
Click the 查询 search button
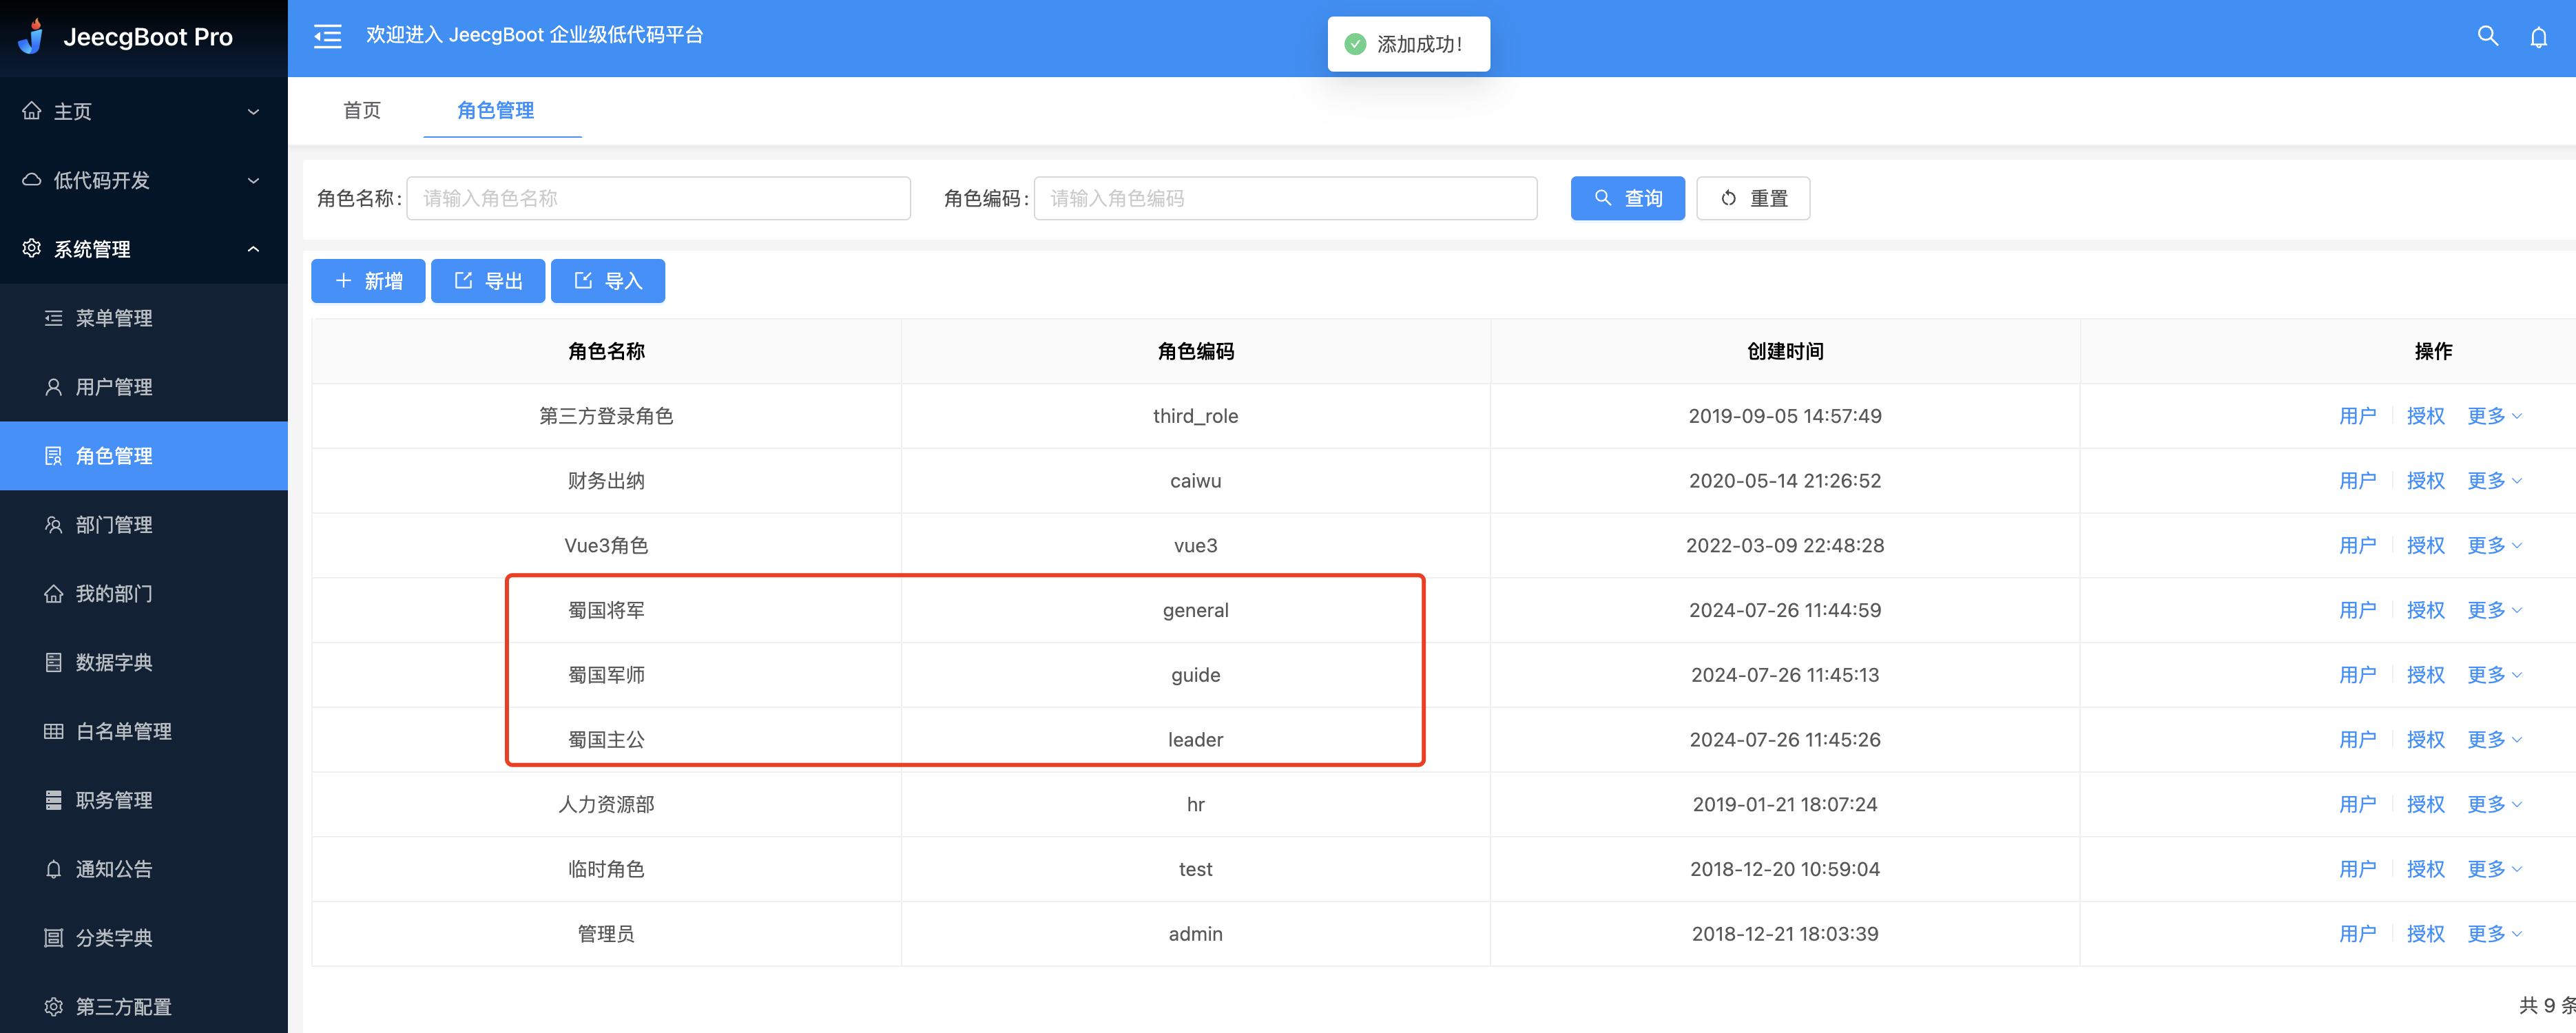click(x=1627, y=198)
